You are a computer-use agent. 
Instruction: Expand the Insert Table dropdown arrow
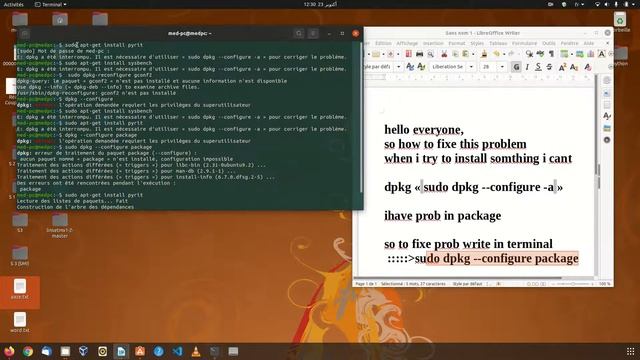[571, 54]
